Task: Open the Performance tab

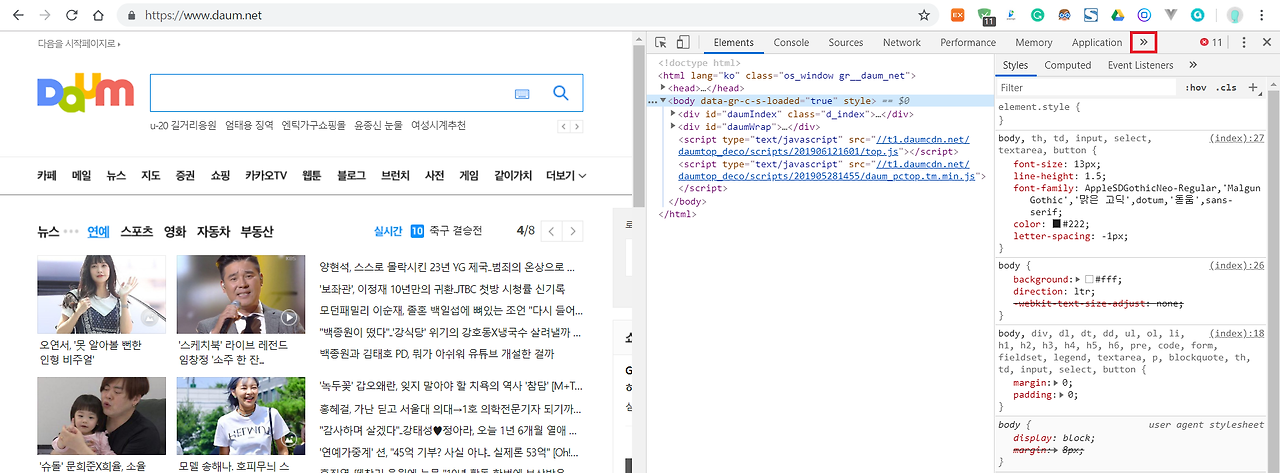Action: (968, 42)
